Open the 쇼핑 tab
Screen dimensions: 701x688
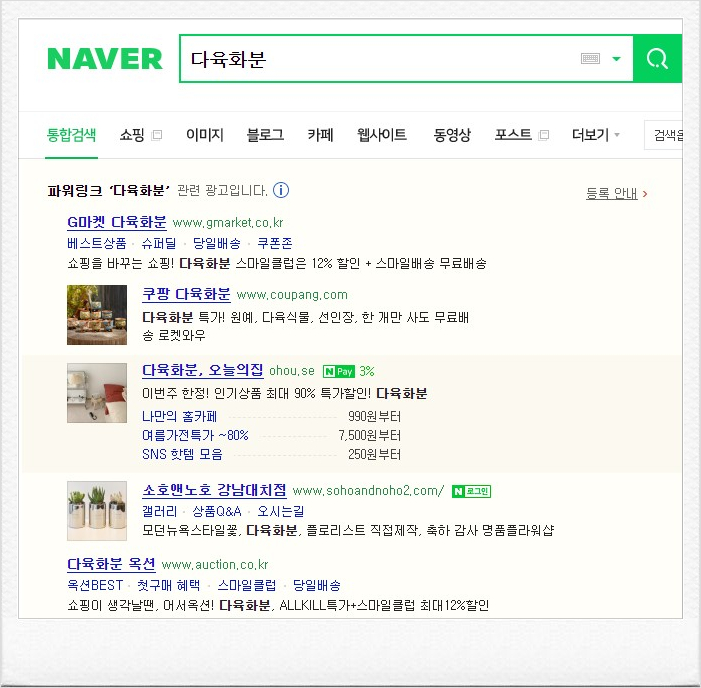point(132,135)
